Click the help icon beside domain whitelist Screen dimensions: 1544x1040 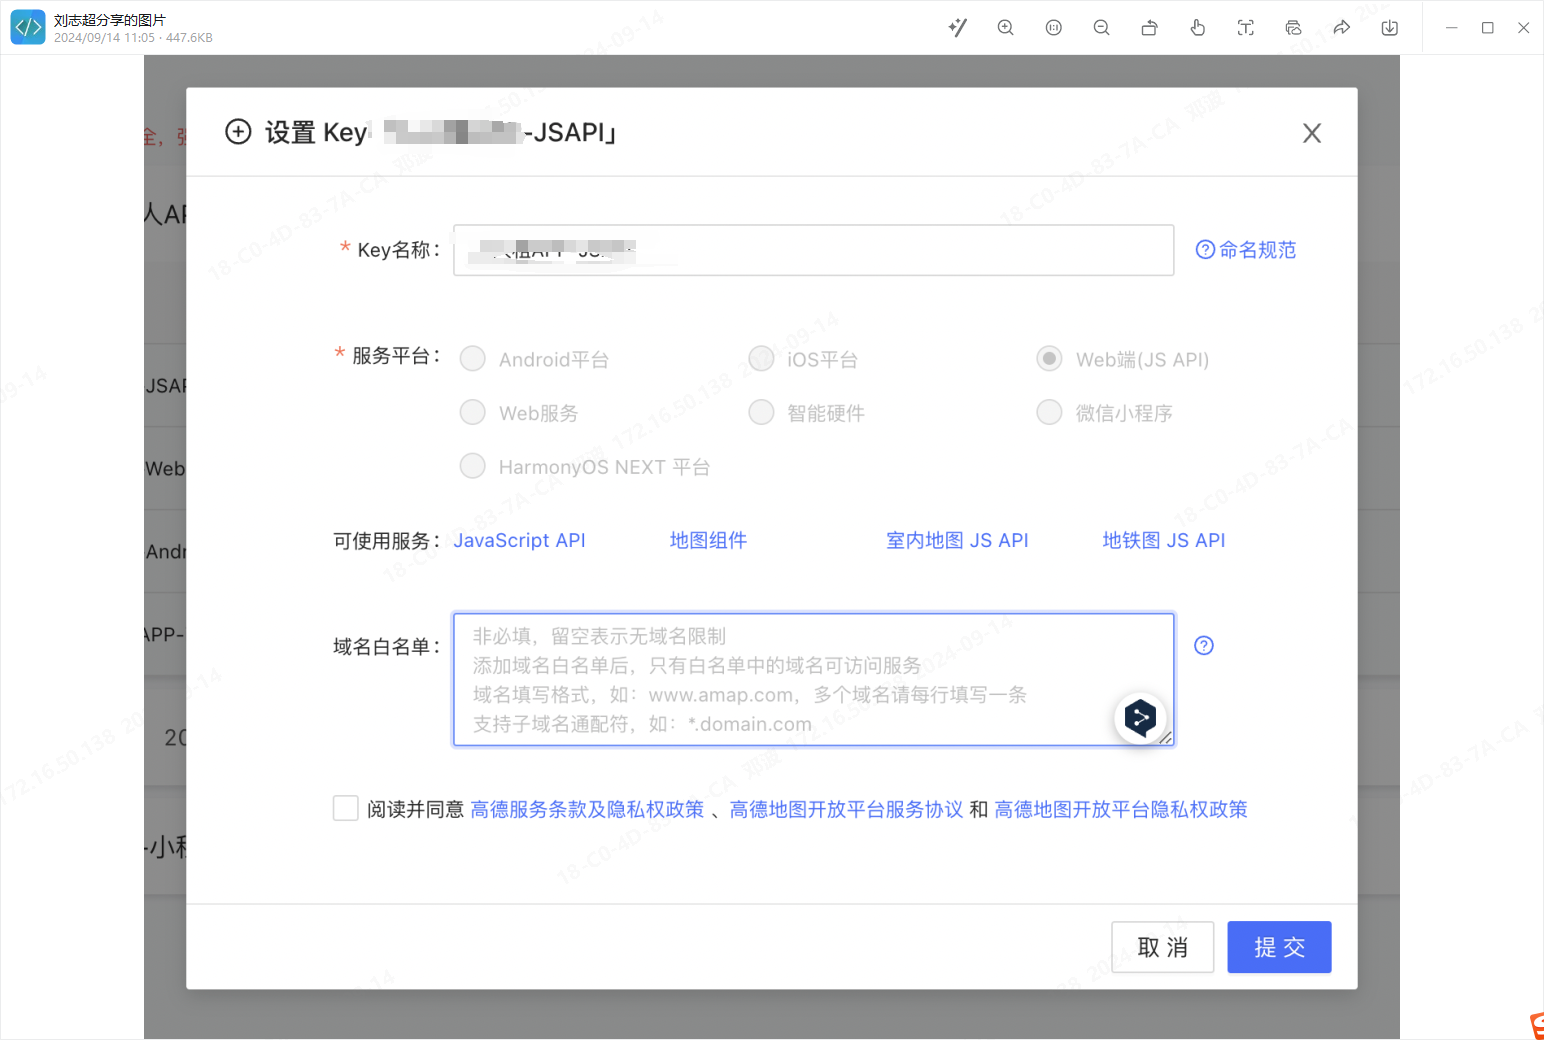(1204, 645)
